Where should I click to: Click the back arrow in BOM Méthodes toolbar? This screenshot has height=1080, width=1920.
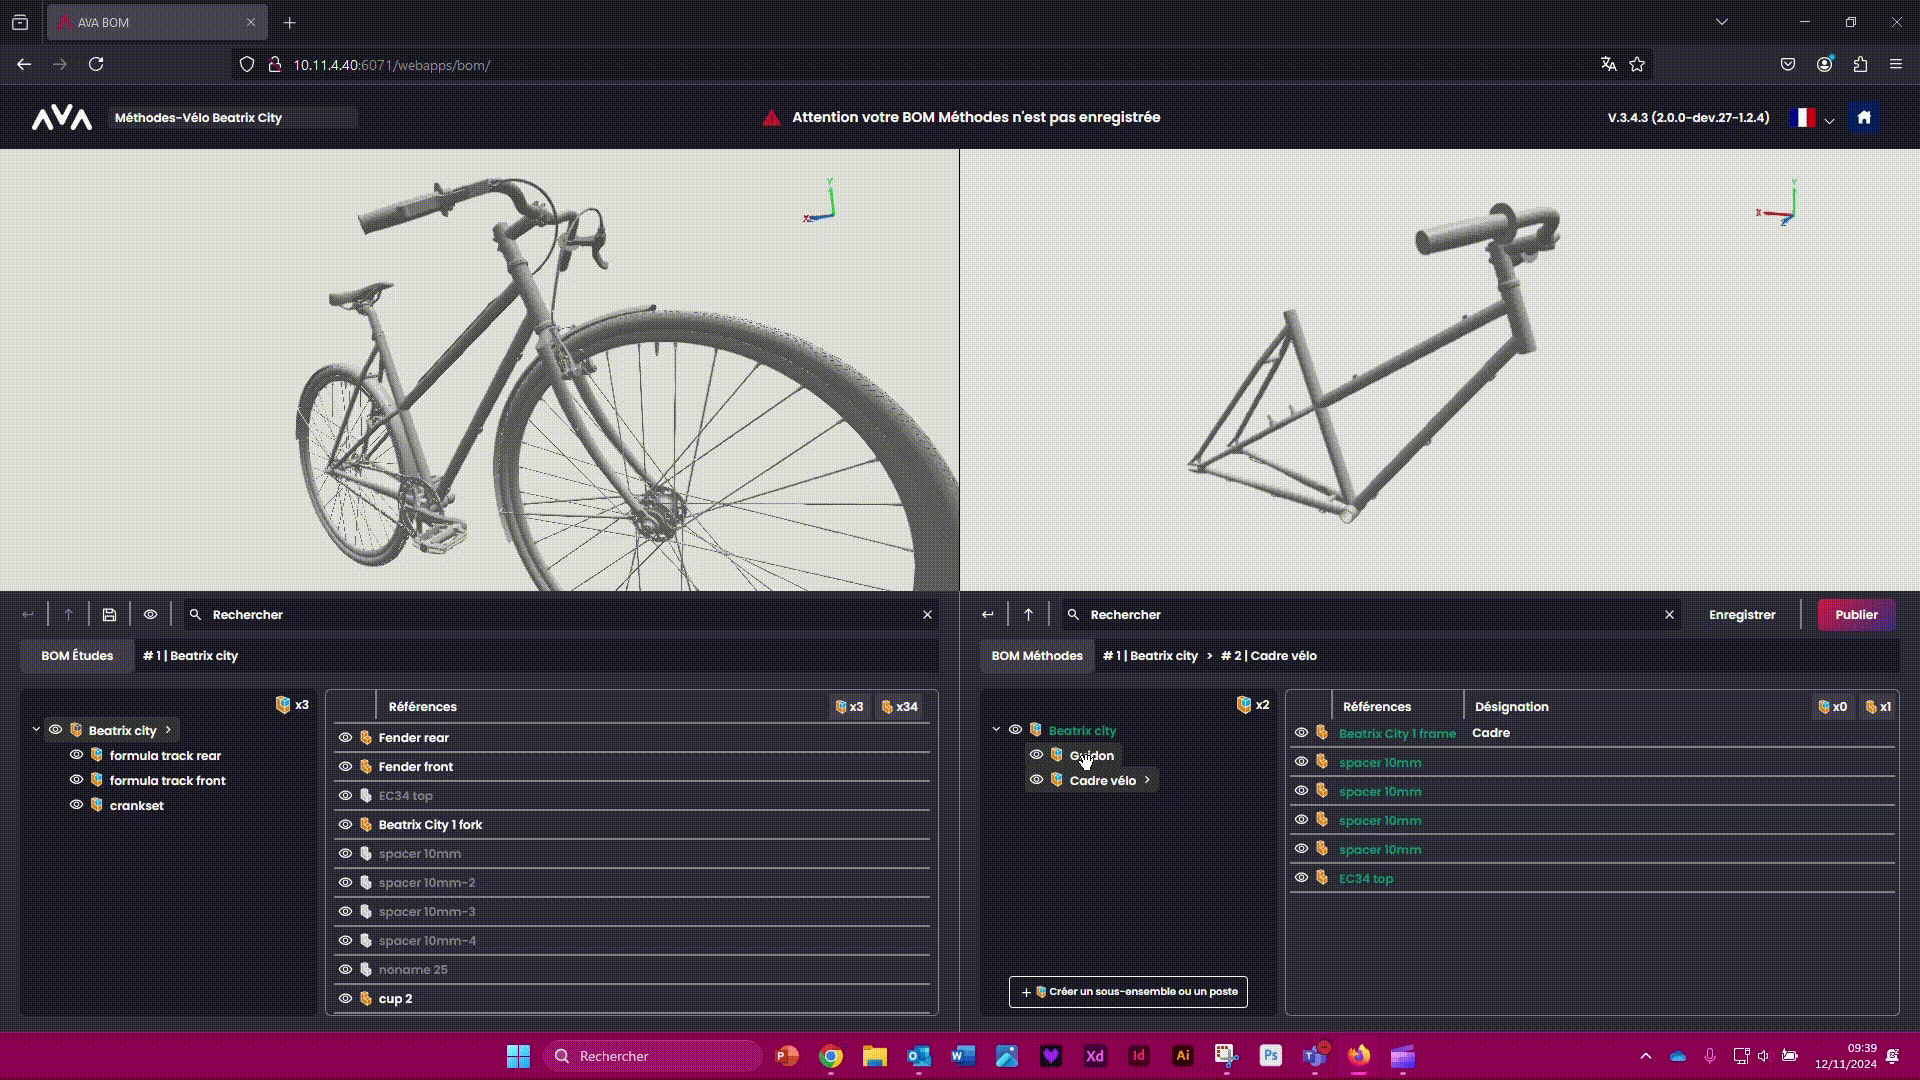(987, 615)
